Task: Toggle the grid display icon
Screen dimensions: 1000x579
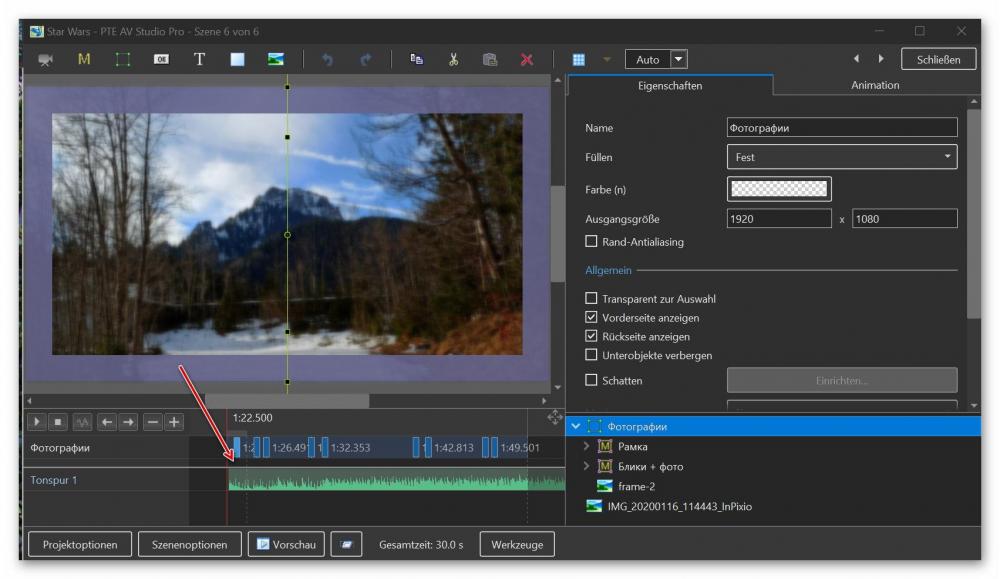Action: [x=578, y=59]
